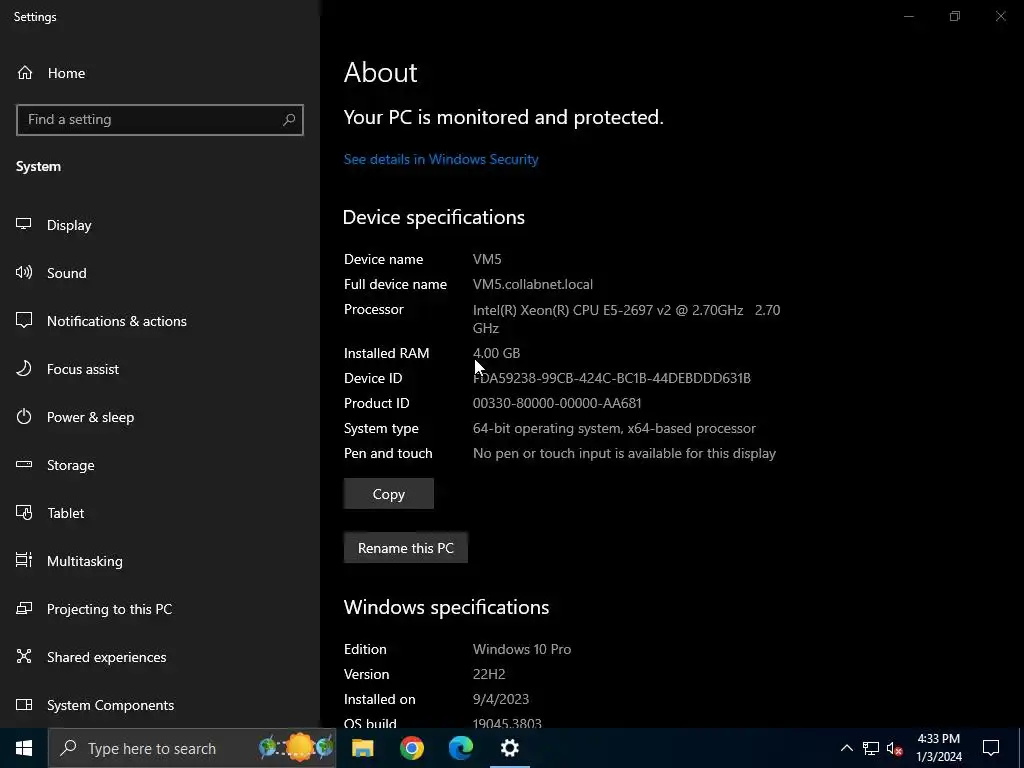
Task: Click the Windows specifications heading
Action: (446, 607)
